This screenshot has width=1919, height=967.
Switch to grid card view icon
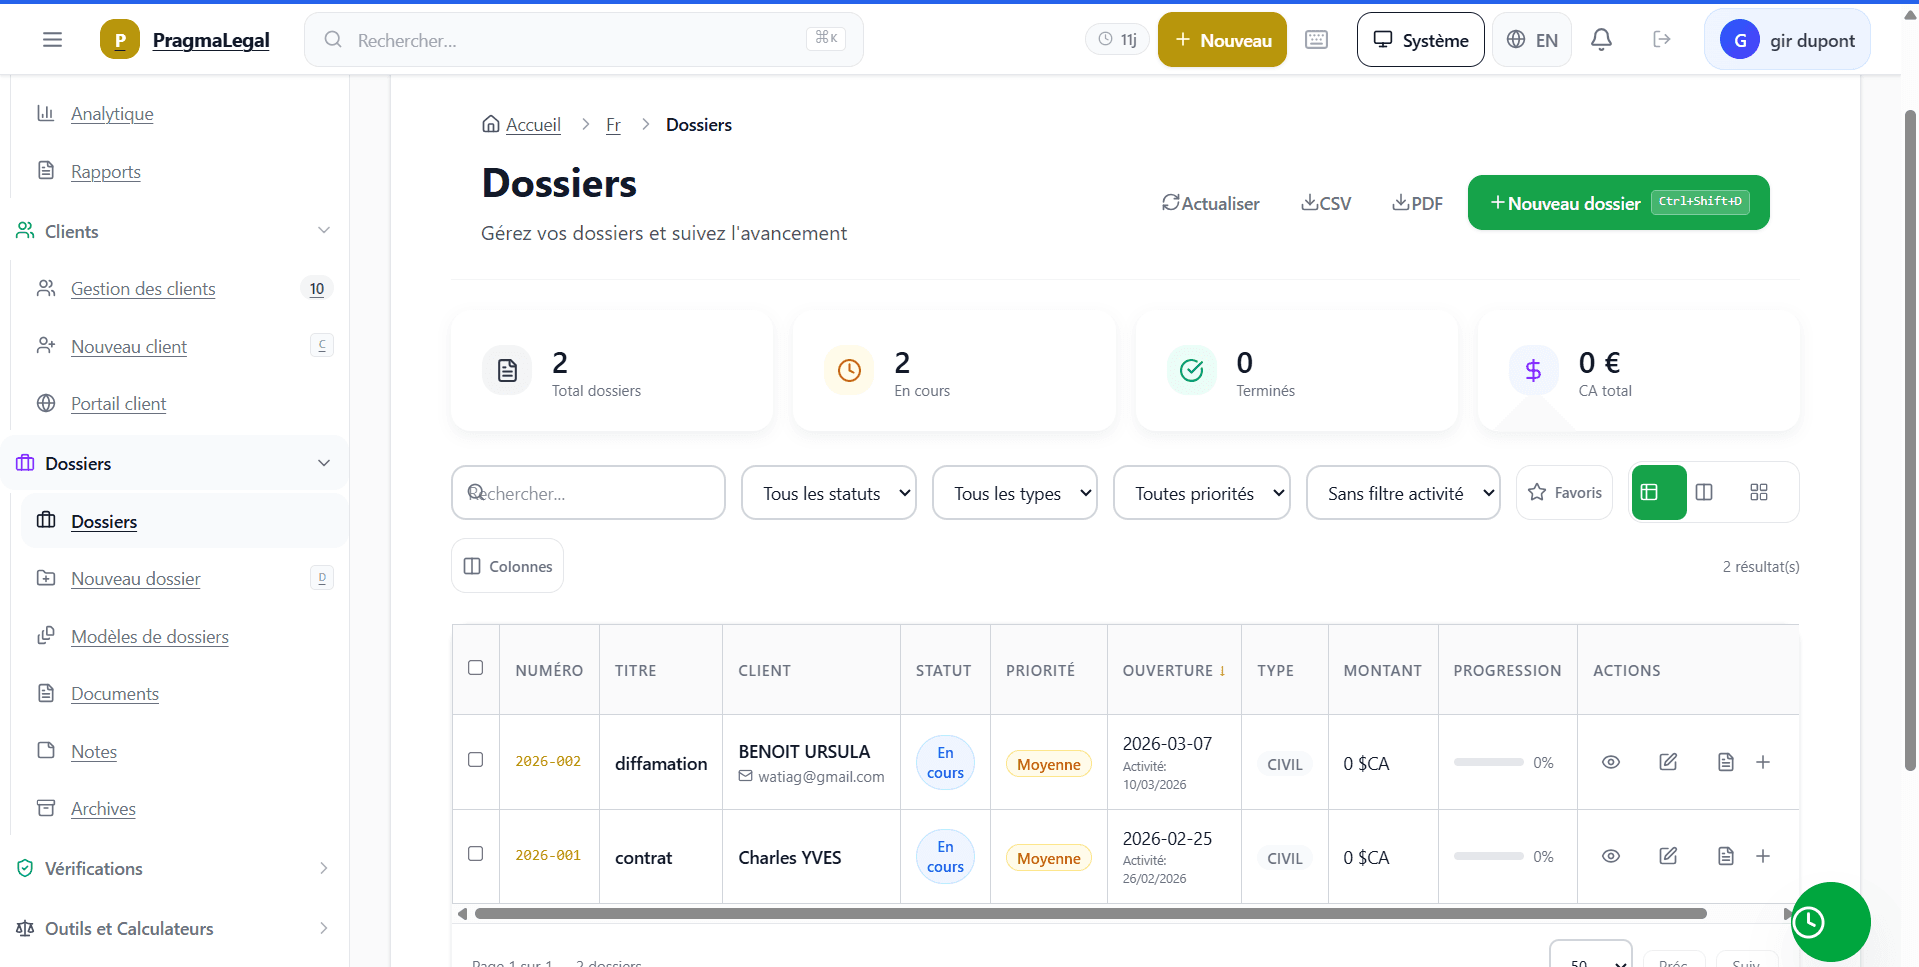click(x=1759, y=492)
